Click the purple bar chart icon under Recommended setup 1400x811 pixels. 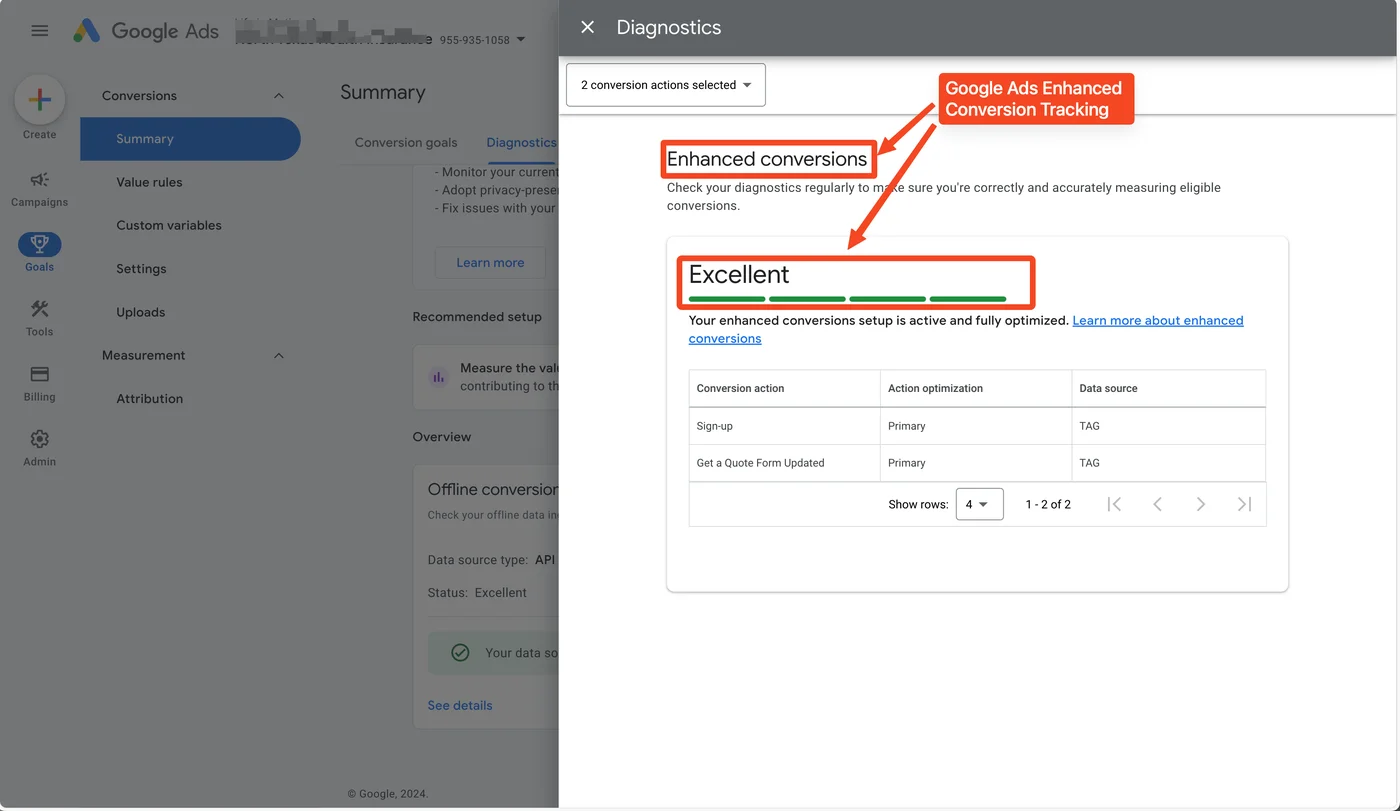[436, 377]
